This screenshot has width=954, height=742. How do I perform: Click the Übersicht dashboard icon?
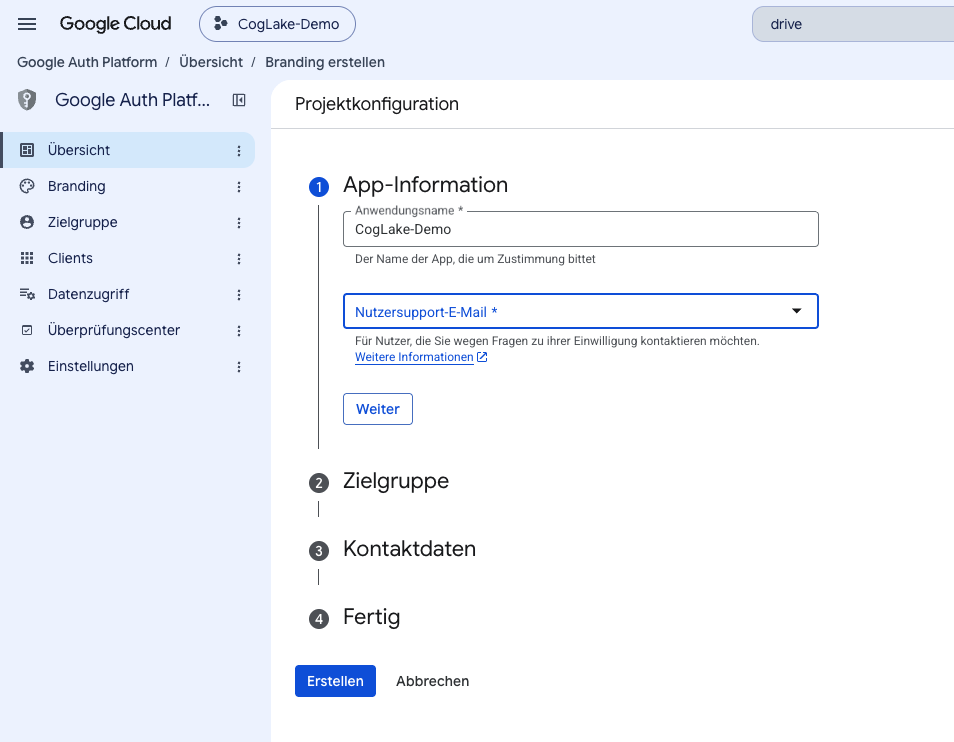pyautogui.click(x=27, y=150)
